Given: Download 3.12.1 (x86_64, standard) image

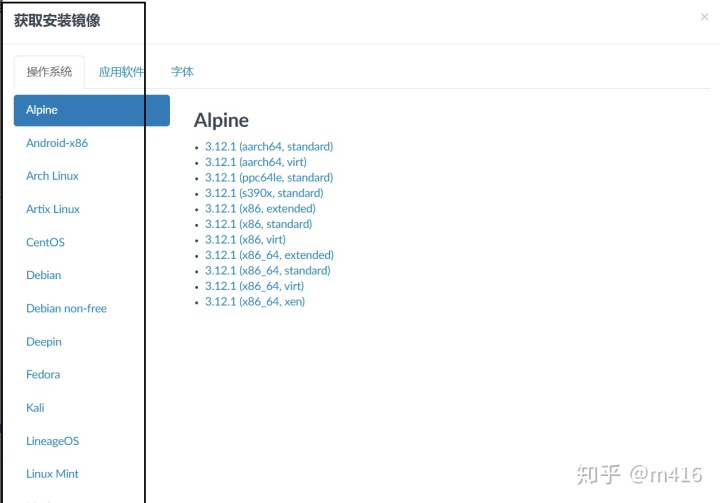Looking at the screenshot, I should click(268, 271).
